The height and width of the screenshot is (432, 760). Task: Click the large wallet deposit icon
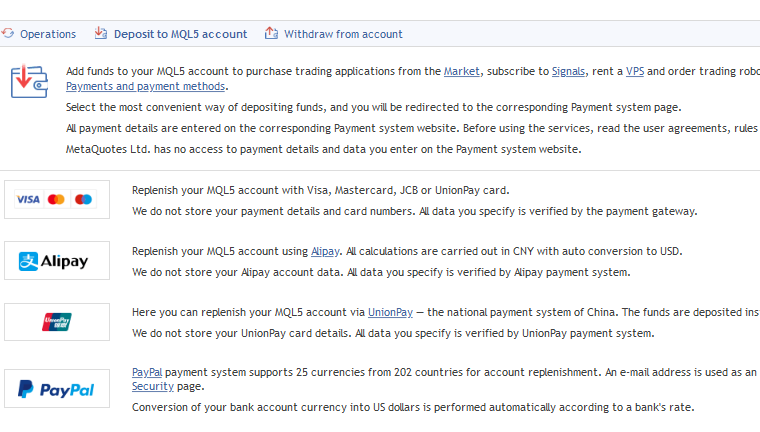(x=29, y=81)
